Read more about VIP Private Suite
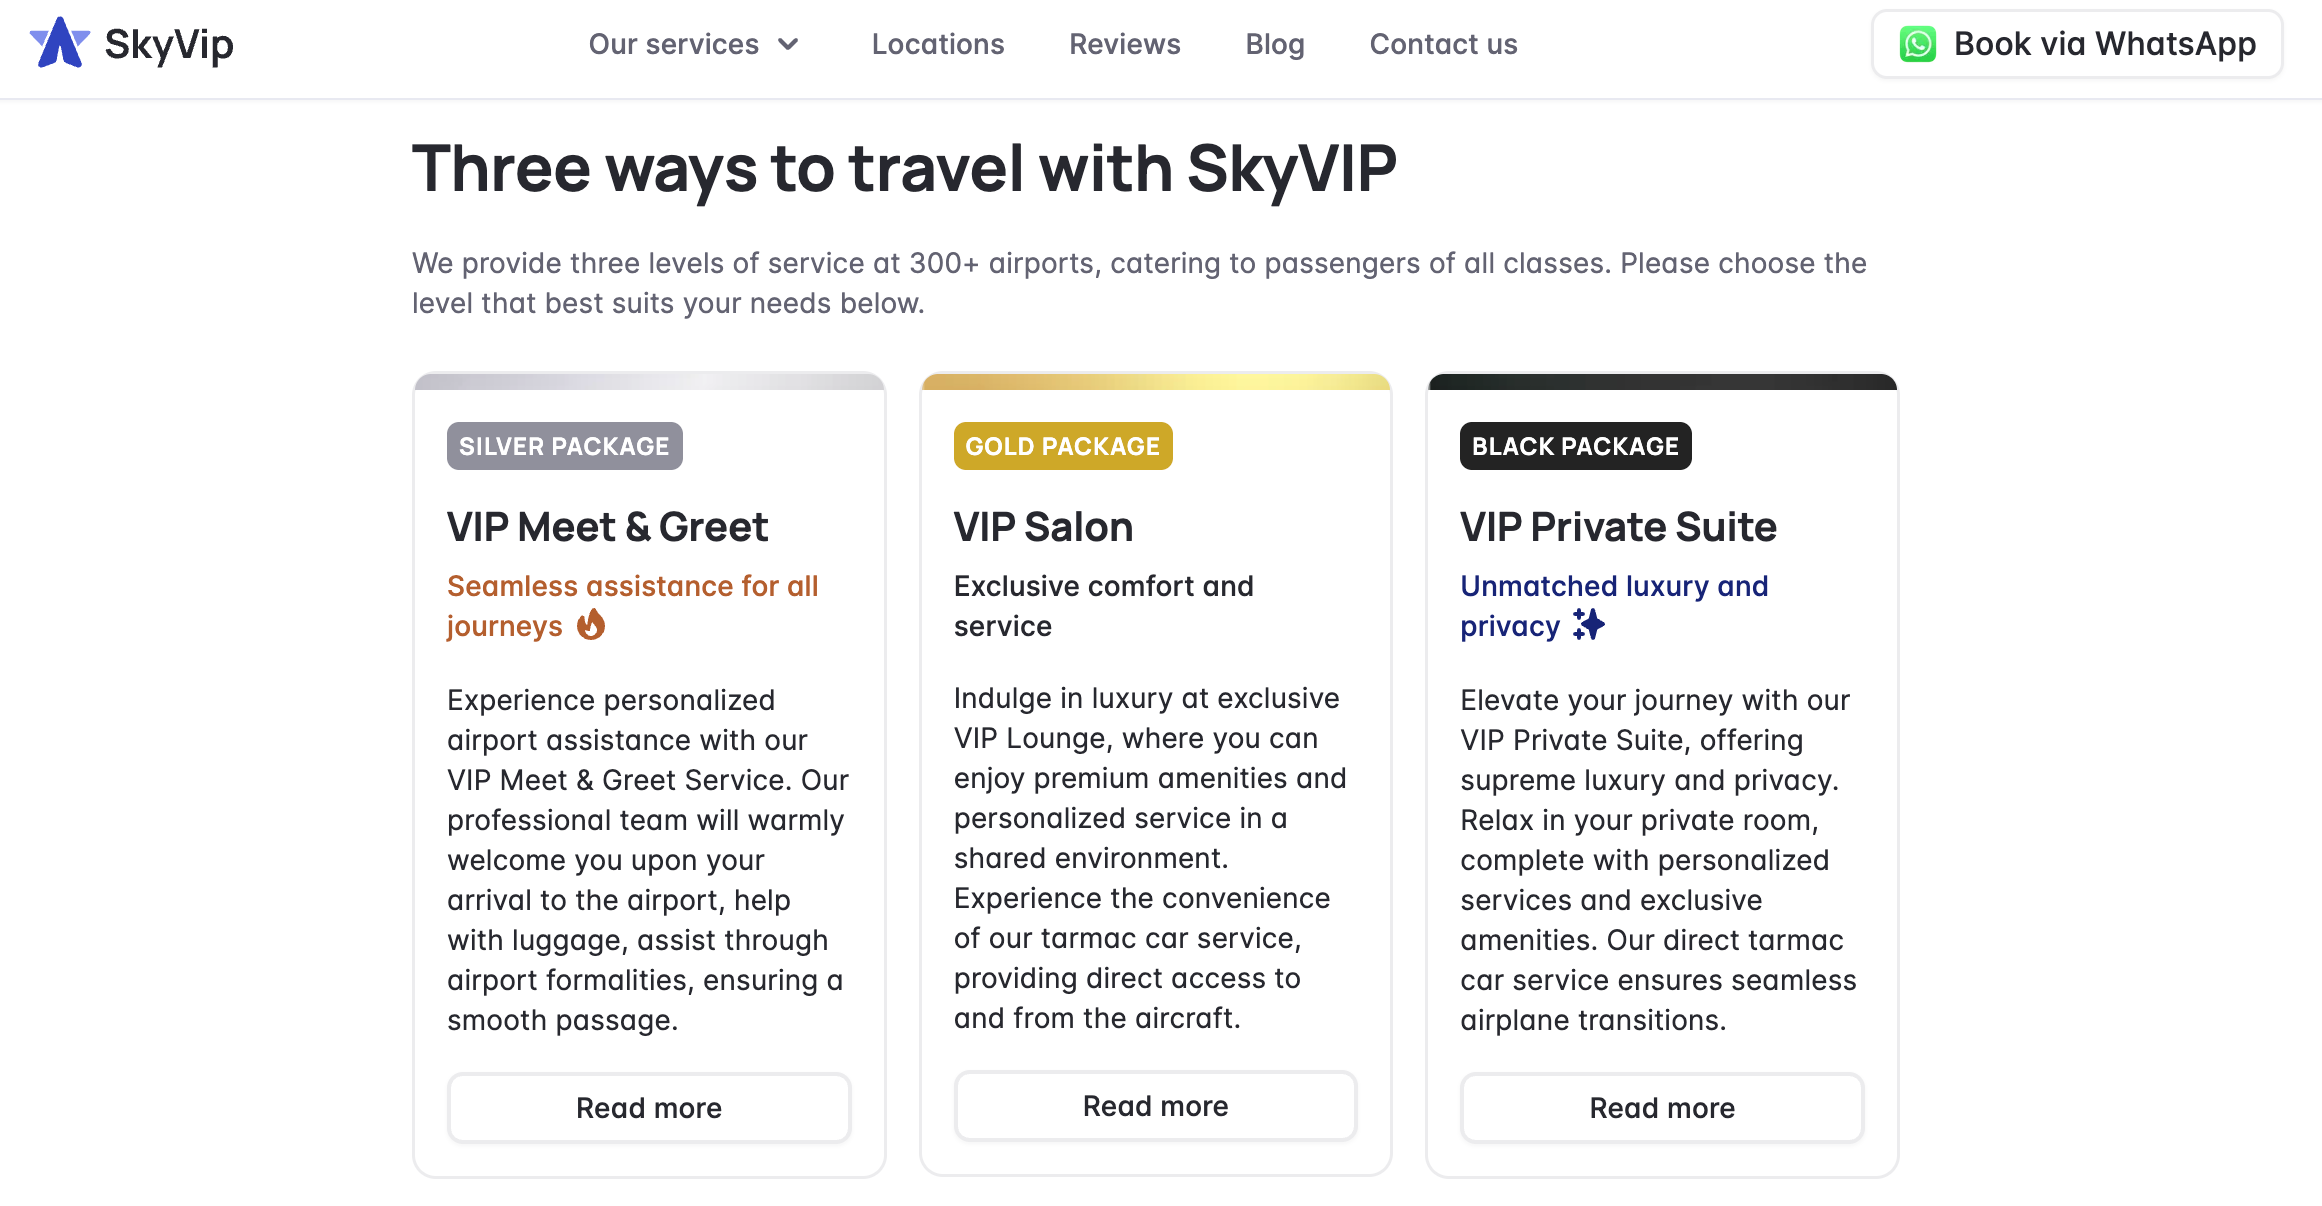Screen dimensions: 2322x1206 [x=1662, y=1107]
